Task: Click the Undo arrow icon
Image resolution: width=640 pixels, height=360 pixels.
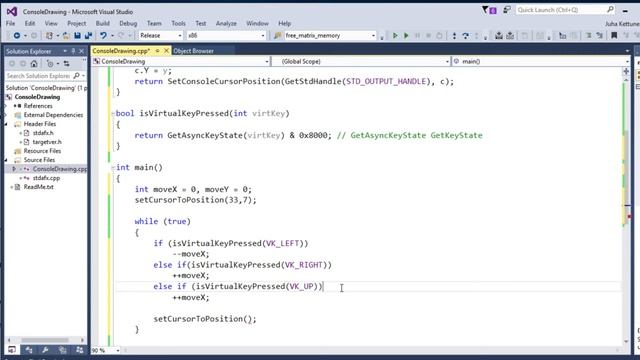Action: tap(103, 36)
